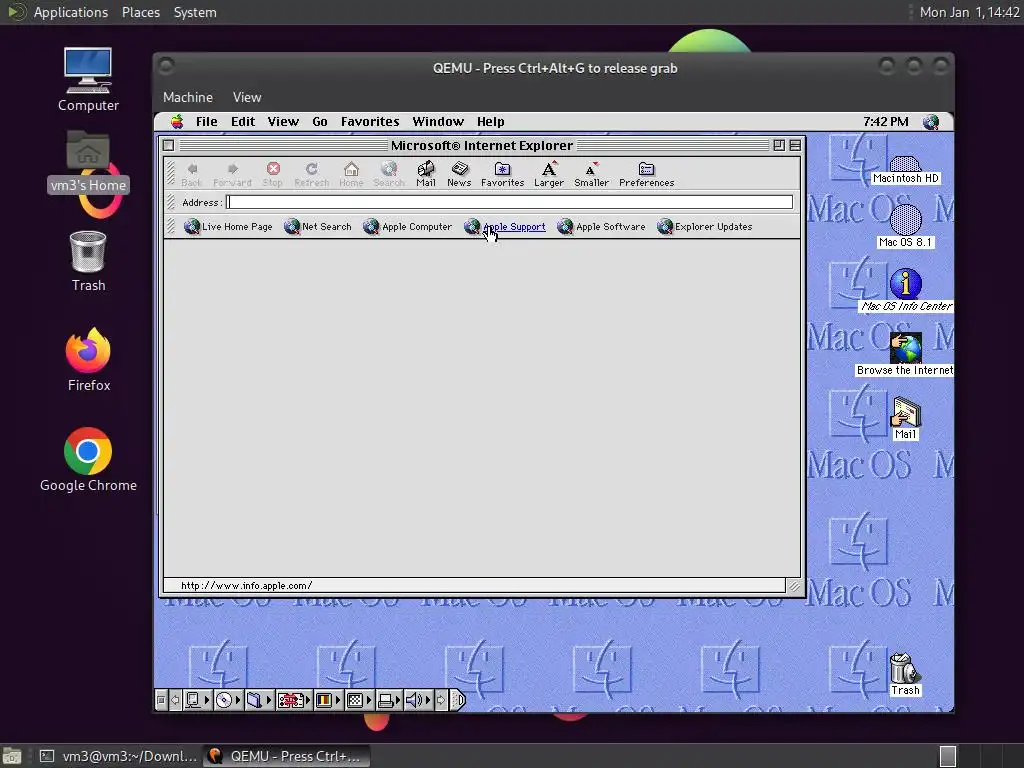Click the Back toolbar icon

(192, 174)
